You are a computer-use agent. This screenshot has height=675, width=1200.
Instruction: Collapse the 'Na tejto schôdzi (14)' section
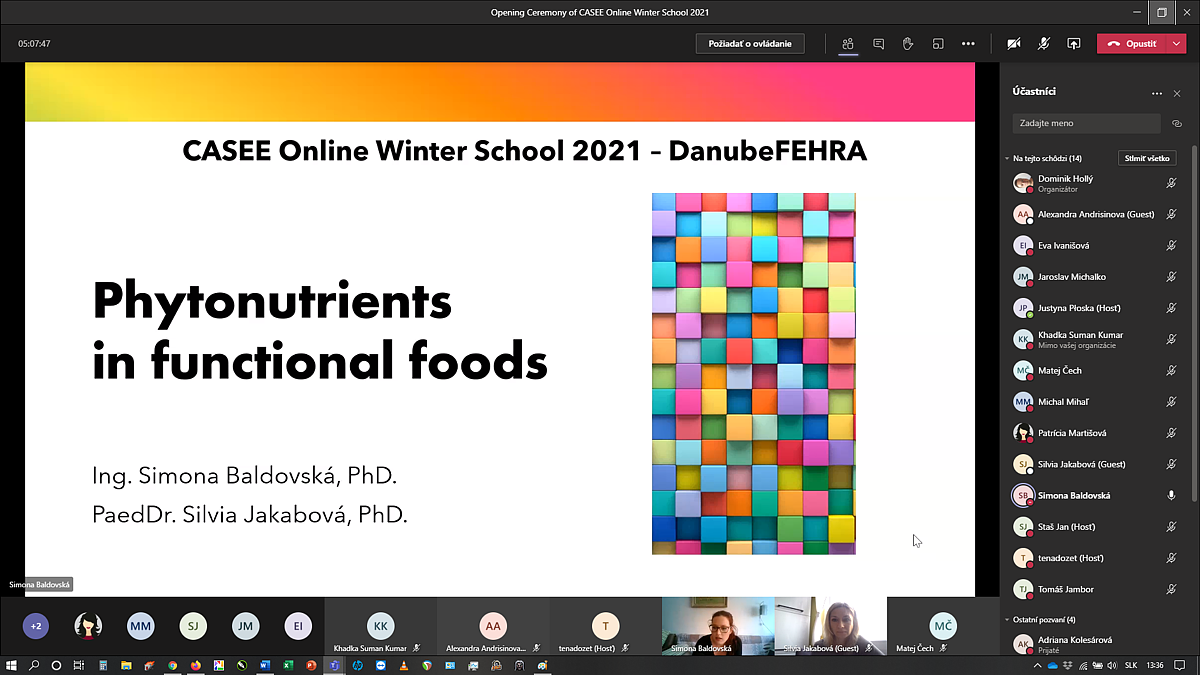click(x=1007, y=158)
